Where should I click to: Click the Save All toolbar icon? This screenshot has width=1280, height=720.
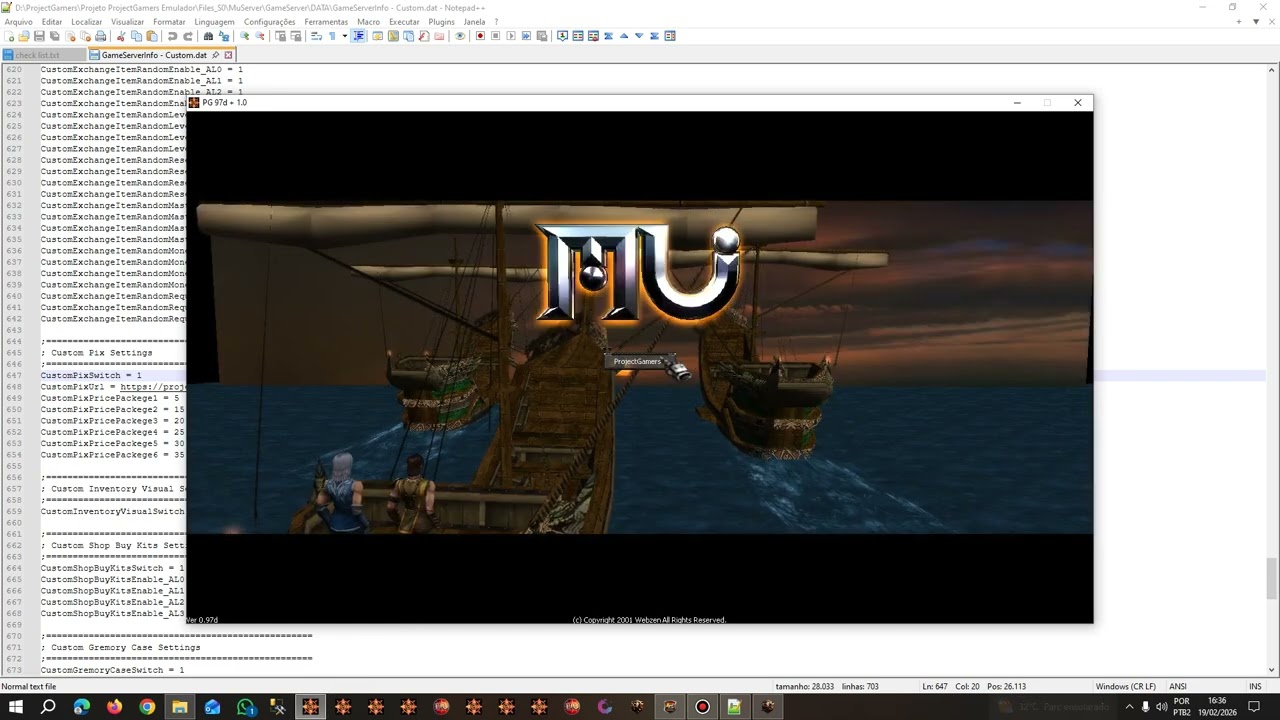[x=54, y=36]
